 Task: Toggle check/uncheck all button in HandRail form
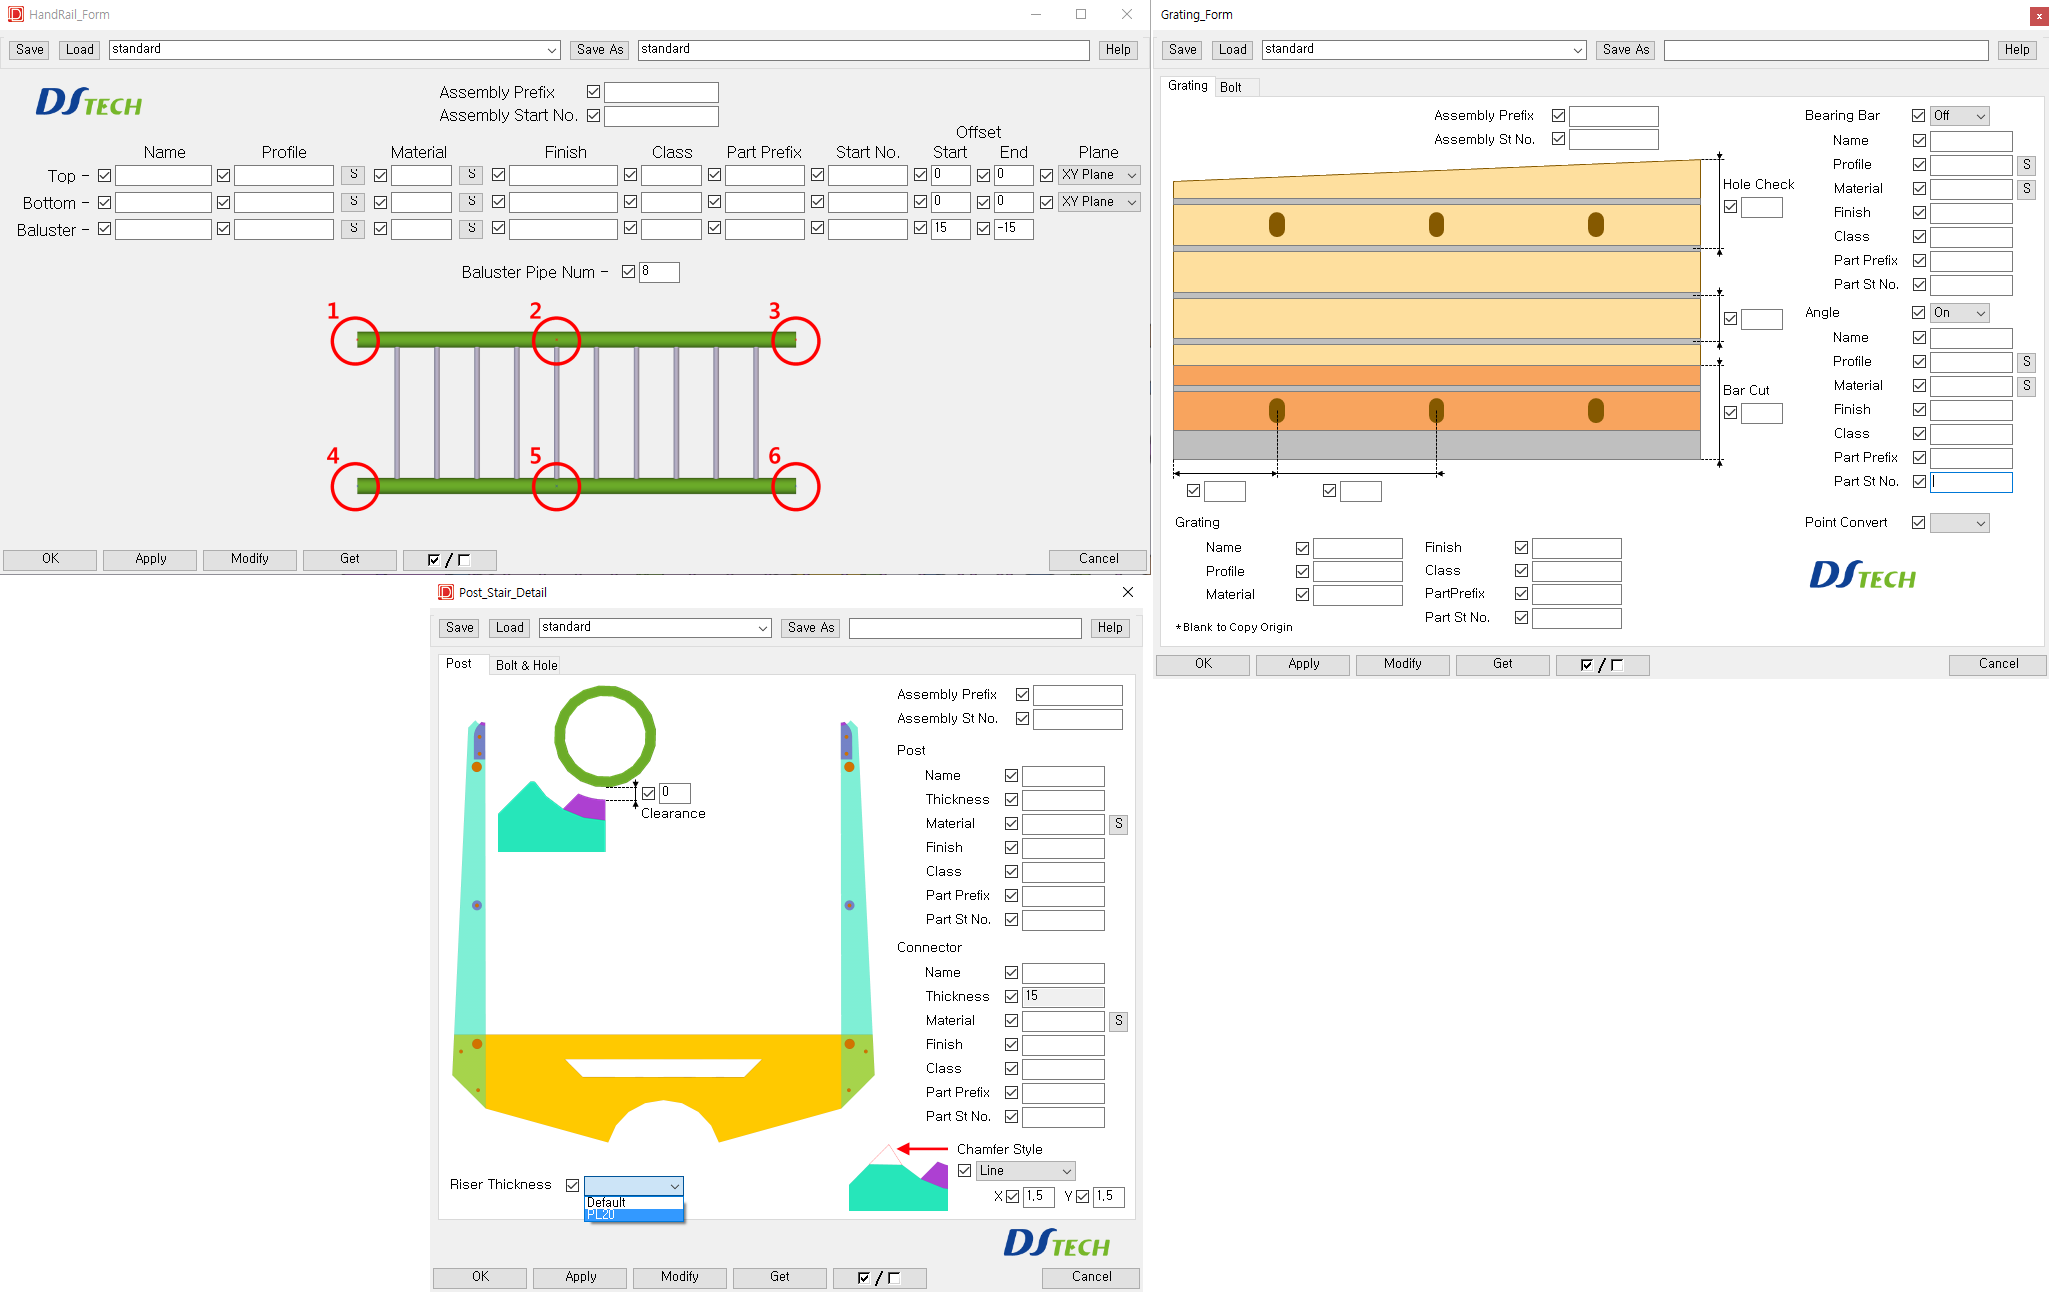[x=449, y=560]
